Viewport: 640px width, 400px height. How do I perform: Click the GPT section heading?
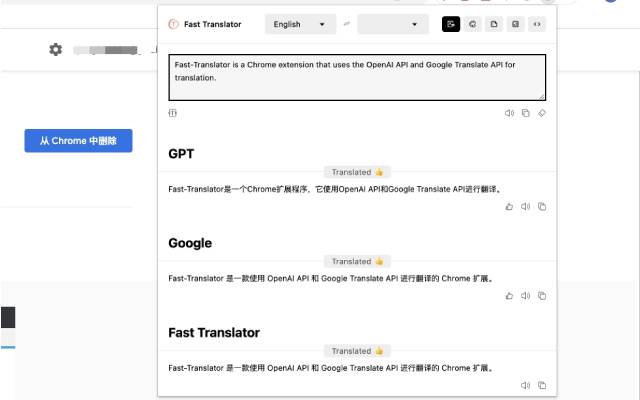click(181, 154)
